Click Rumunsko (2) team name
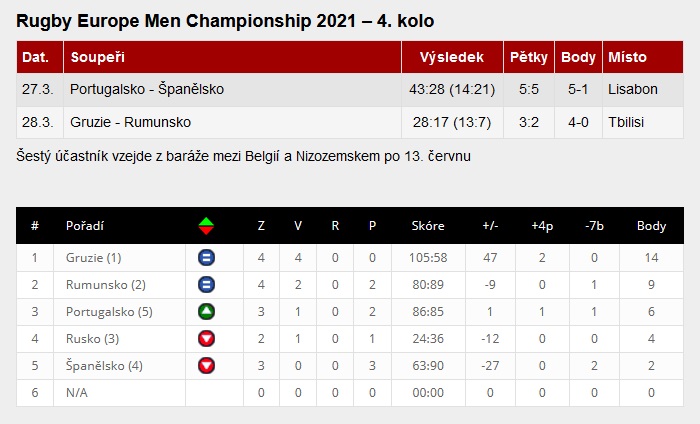The width and height of the screenshot is (700, 424). click(105, 285)
